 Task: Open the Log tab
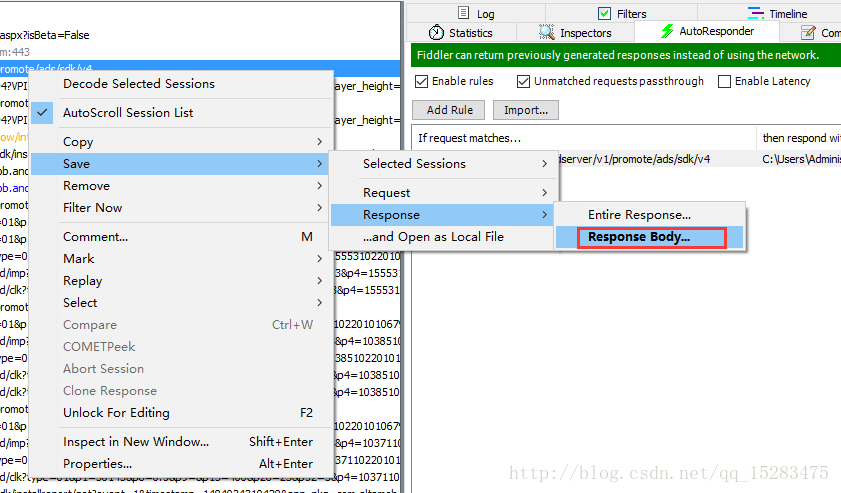(x=476, y=13)
